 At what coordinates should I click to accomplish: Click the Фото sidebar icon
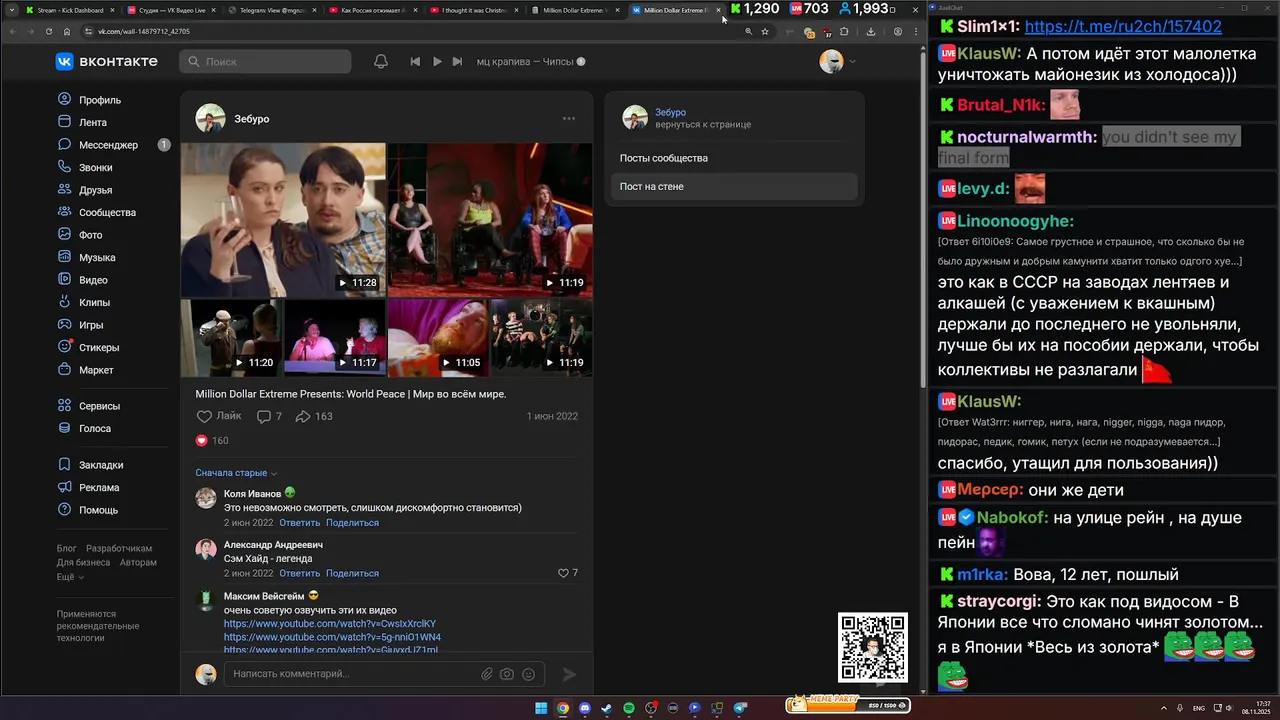(65, 235)
